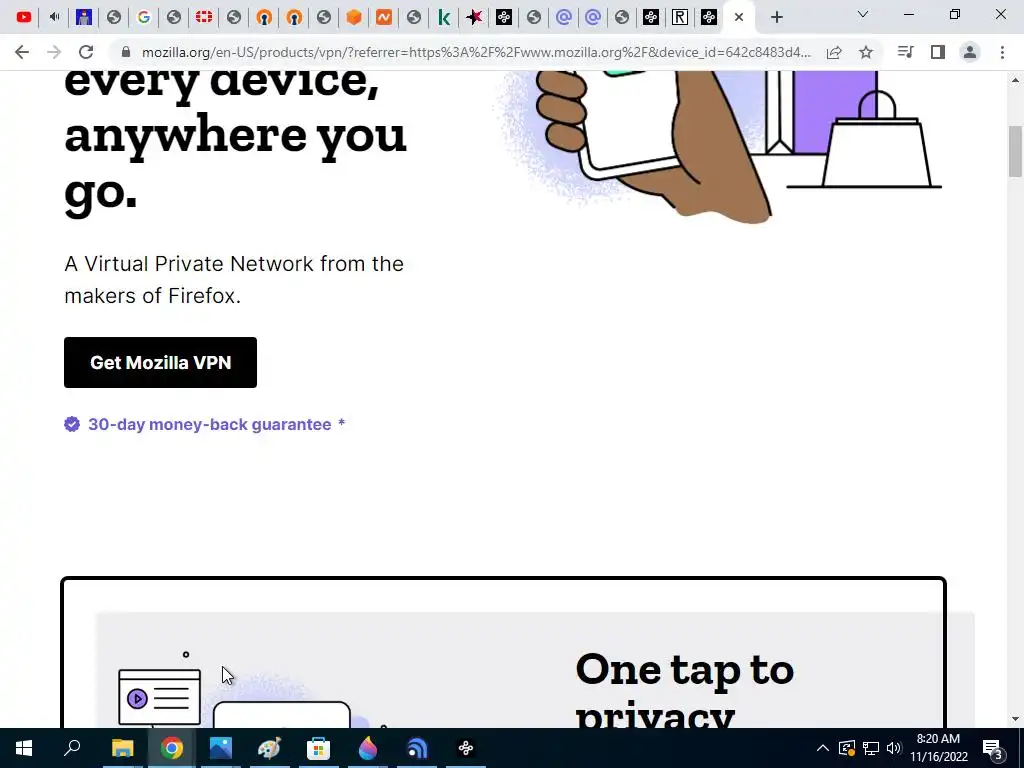Open the Photos app from taskbar

tap(221, 748)
